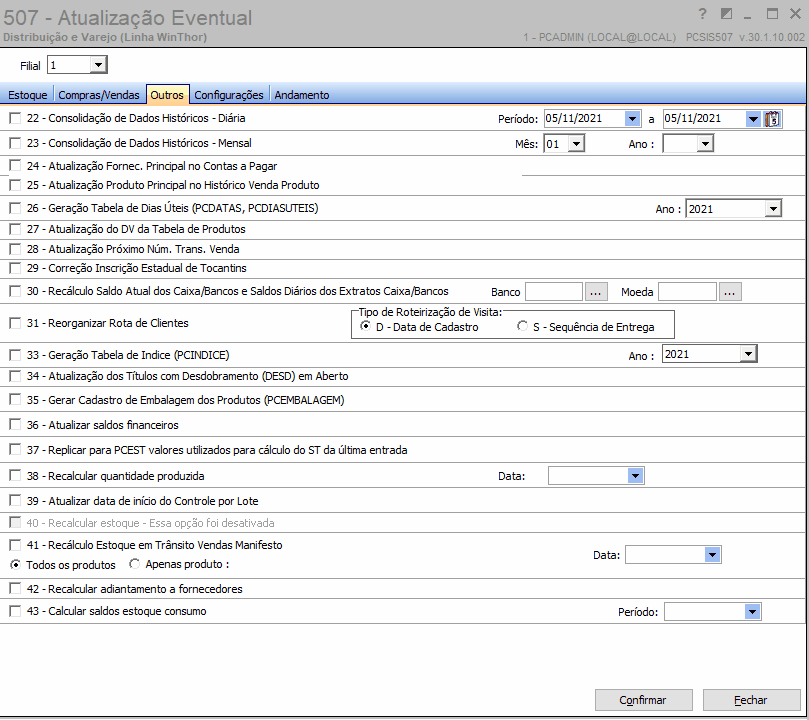Enable 25 Atualização Produto Principal
The image size is (809, 720).
coord(15,185)
